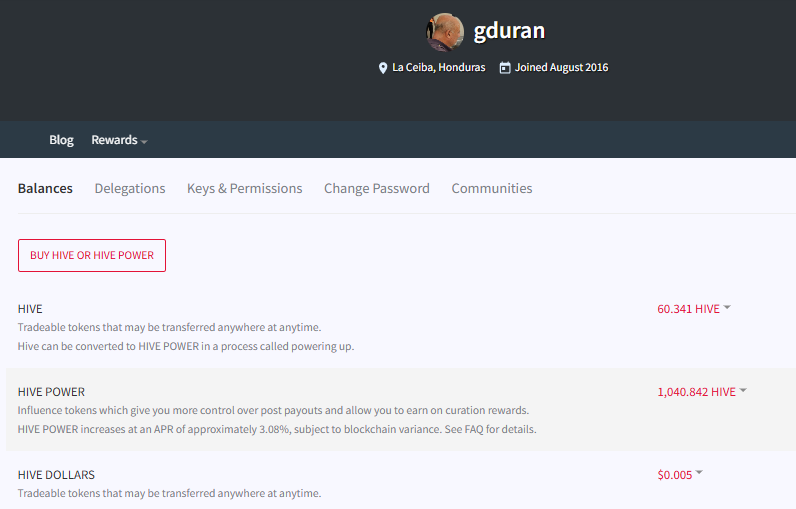Go to Change Password tab

(377, 188)
